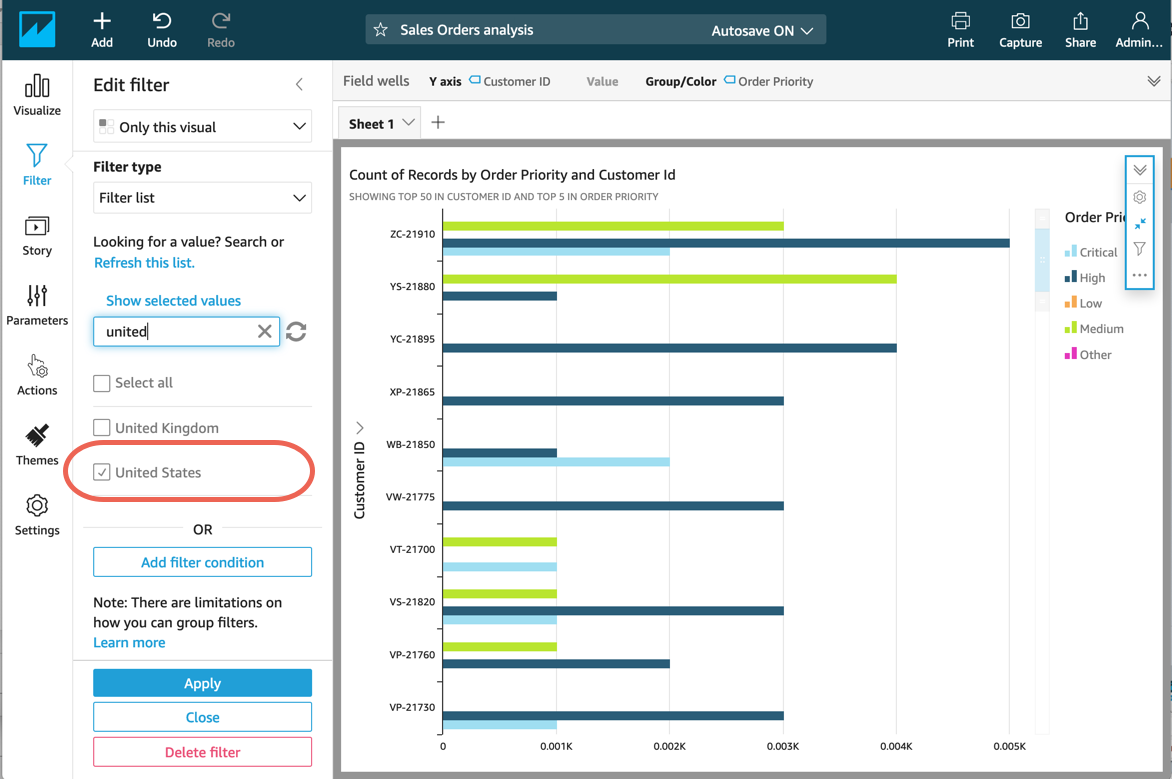The width and height of the screenshot is (1172, 779).
Task: Open the Filter list type dropdown
Action: (202, 198)
